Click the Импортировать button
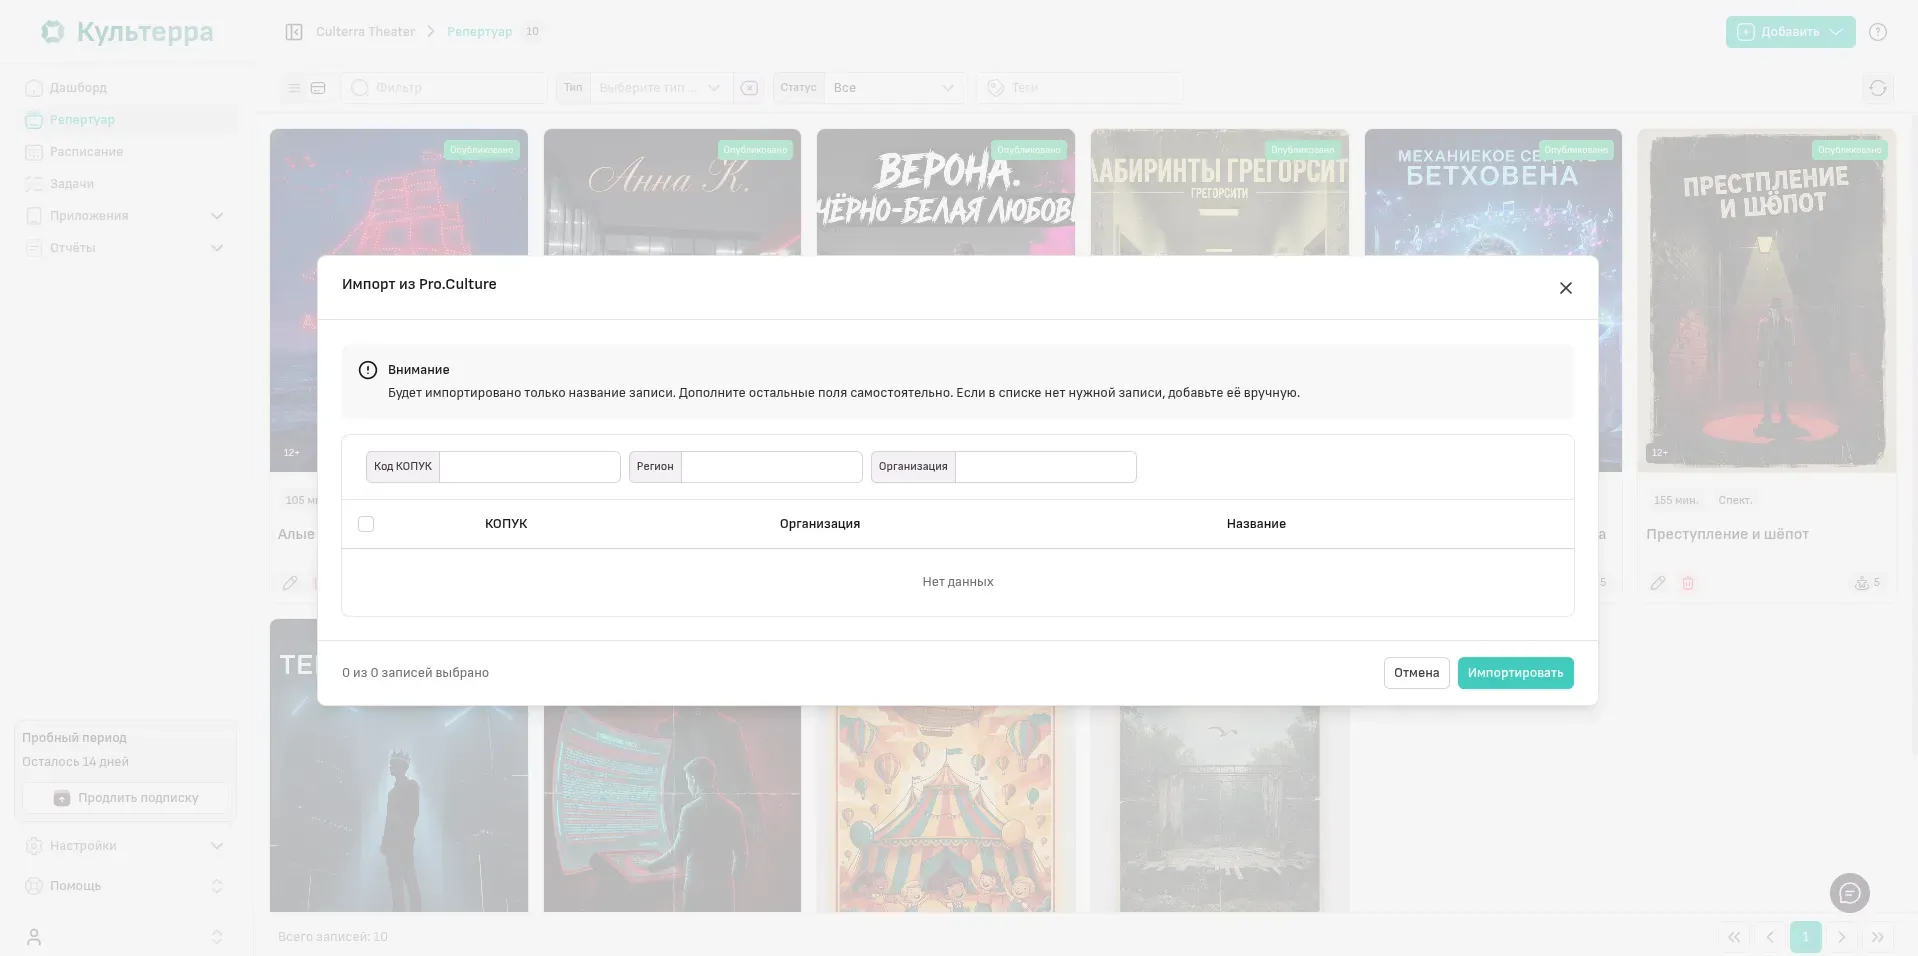 [x=1516, y=673]
